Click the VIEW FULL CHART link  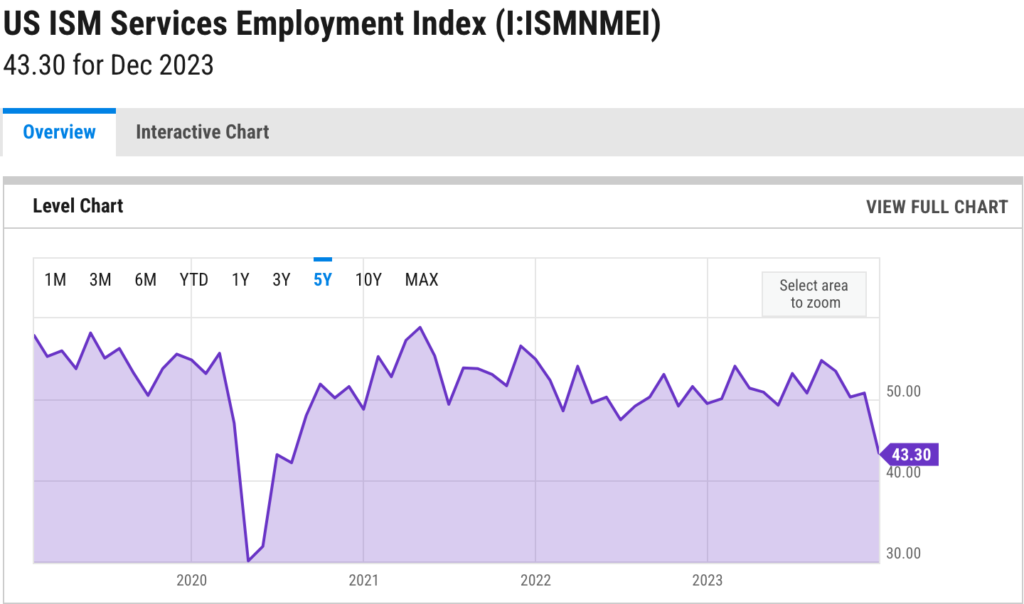click(936, 207)
